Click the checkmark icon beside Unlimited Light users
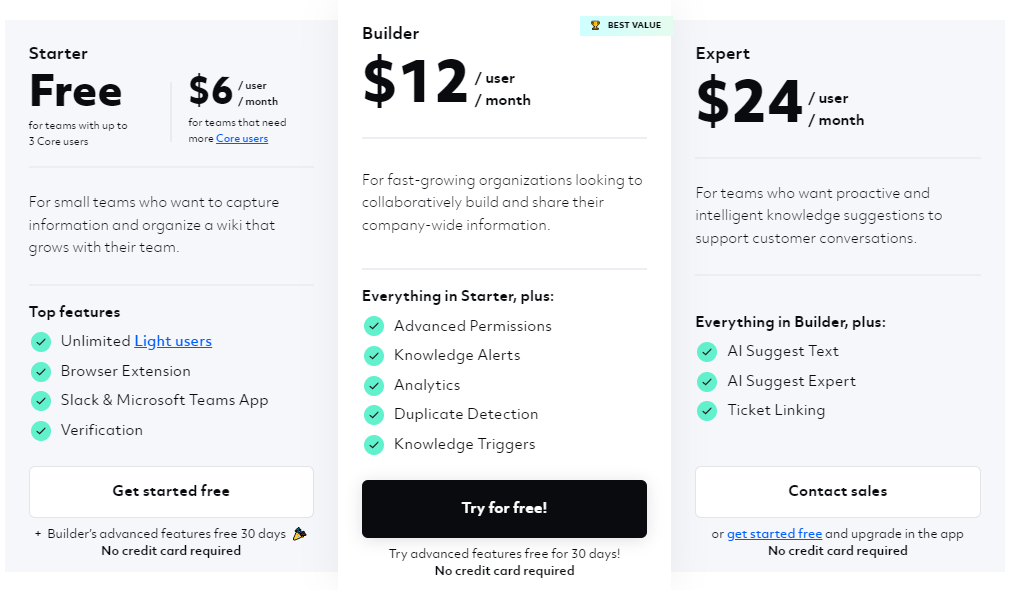The image size is (1009, 590). [x=41, y=342]
